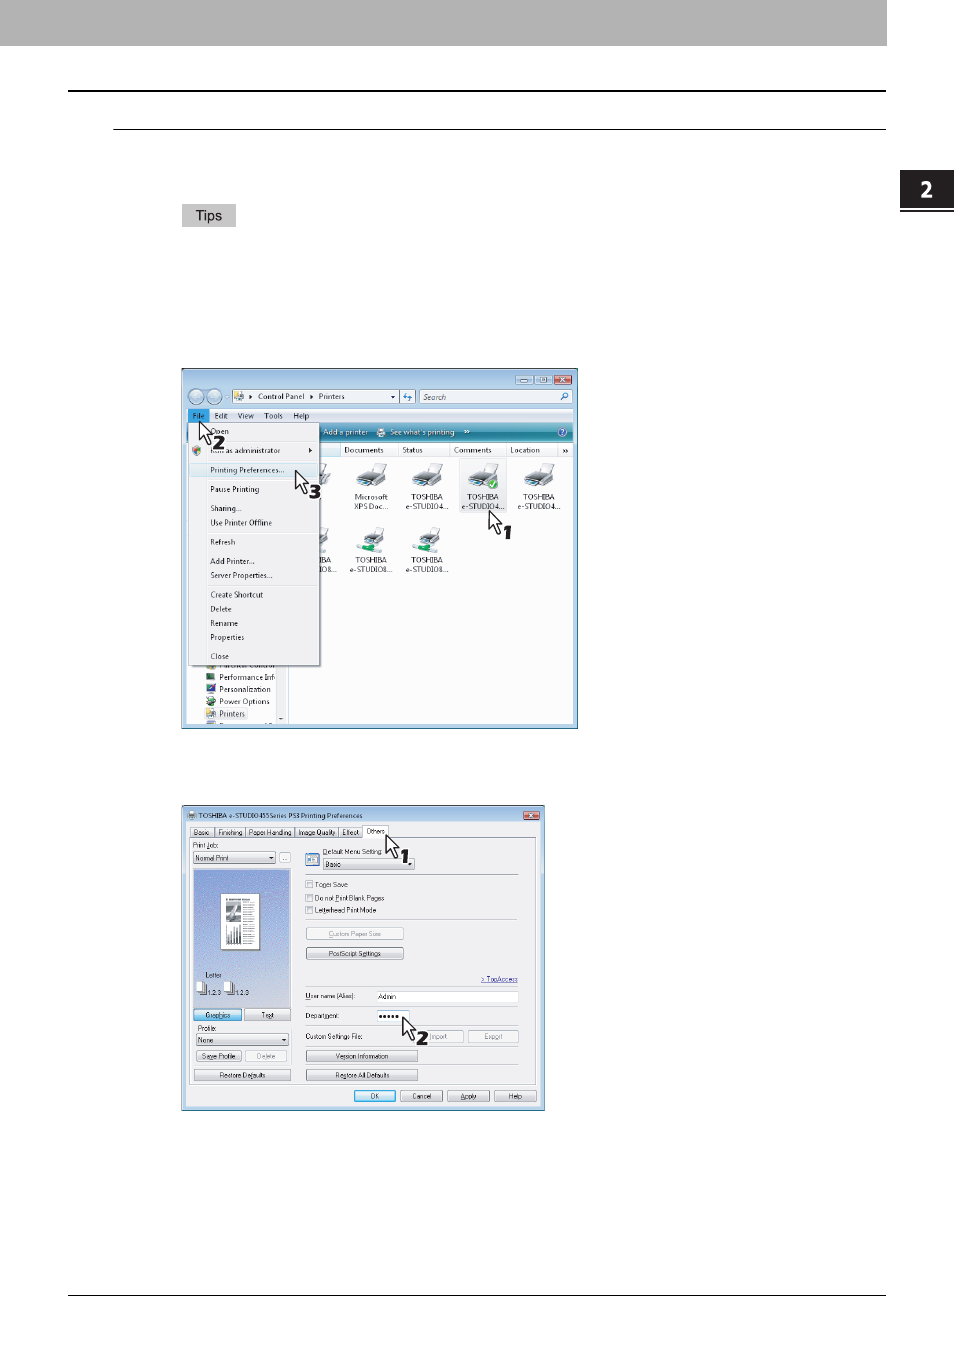Click the Status column header
This screenshot has width=954, height=1350.
425,451
